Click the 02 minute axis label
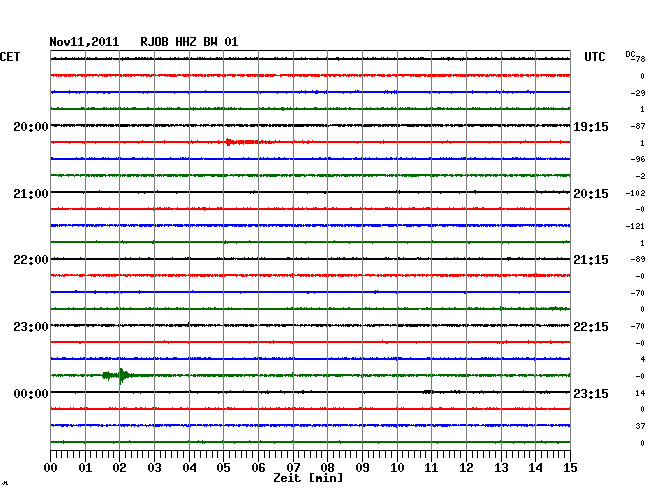Screen dimensions: 650x494 point(119,467)
